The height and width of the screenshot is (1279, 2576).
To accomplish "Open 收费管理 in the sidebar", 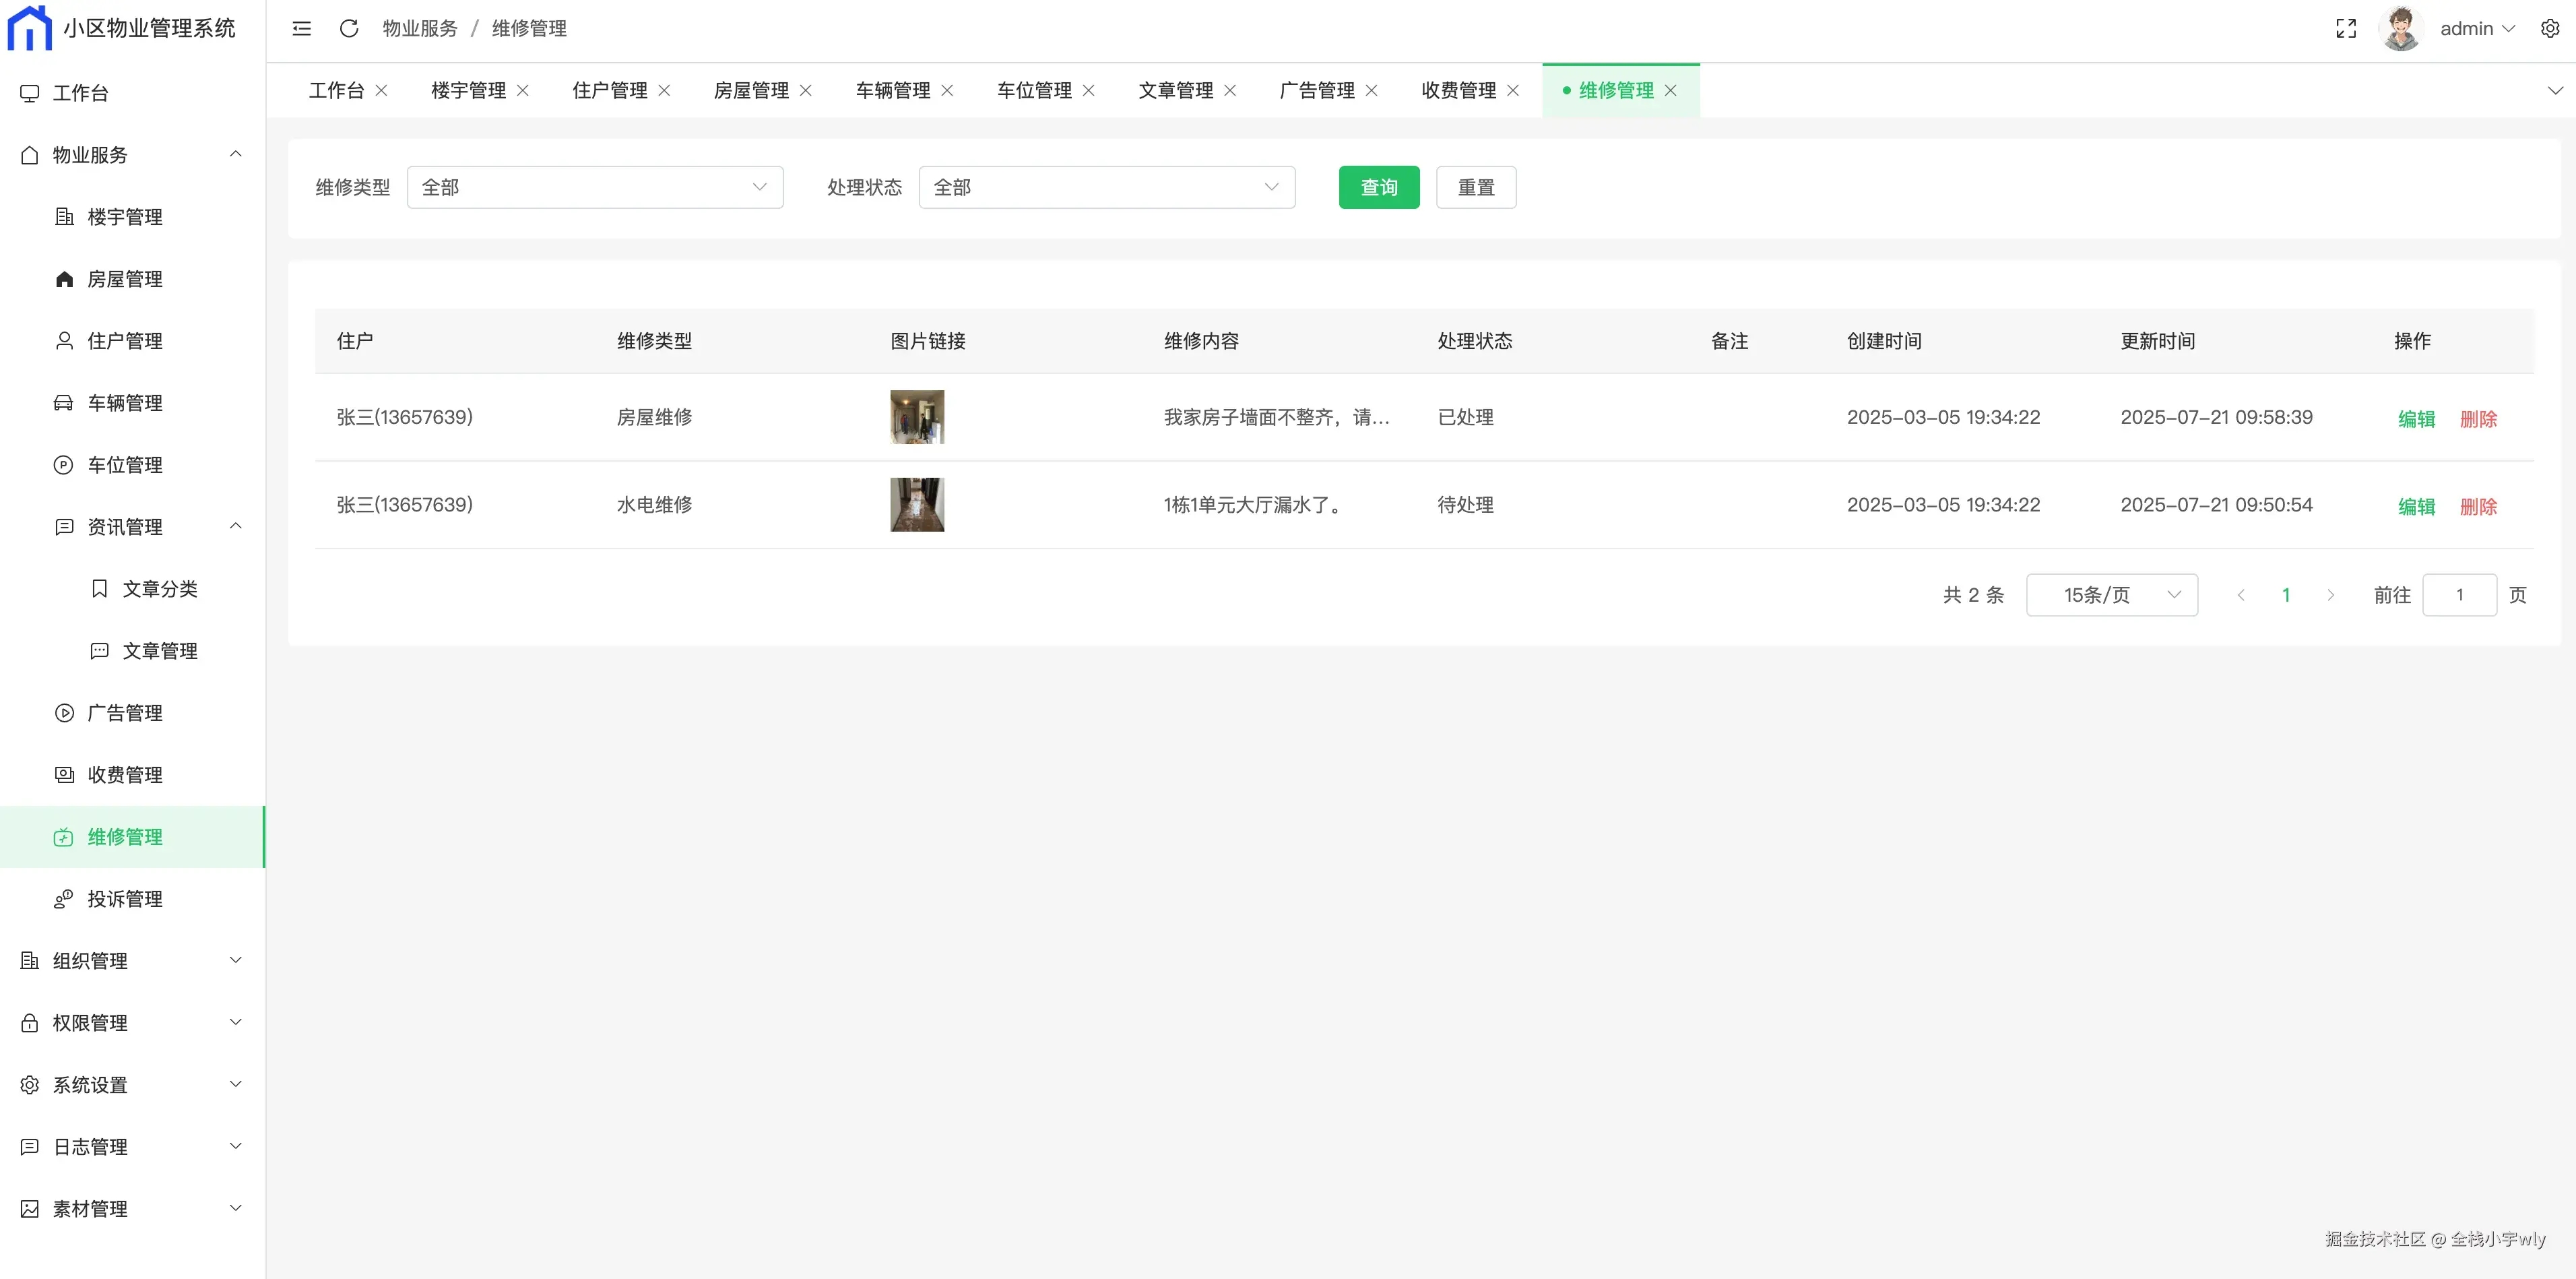I will click(x=124, y=775).
